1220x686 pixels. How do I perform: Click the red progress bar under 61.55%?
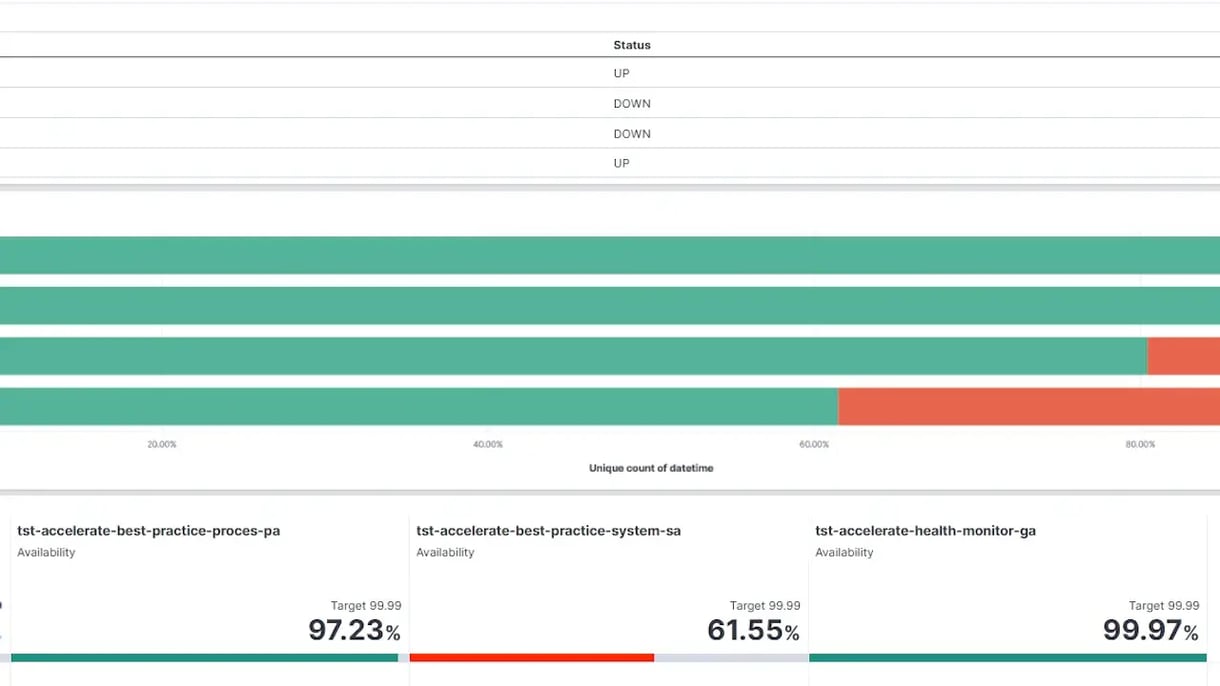532,657
